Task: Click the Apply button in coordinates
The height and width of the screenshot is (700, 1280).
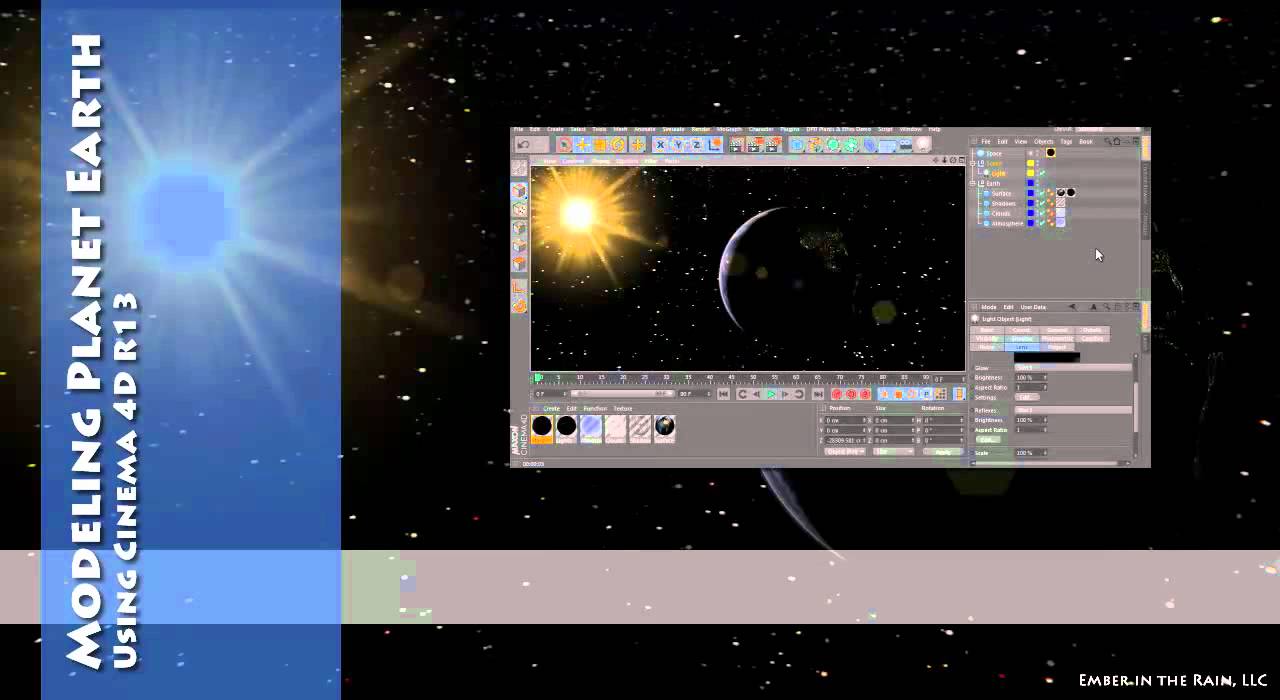Action: 943,452
